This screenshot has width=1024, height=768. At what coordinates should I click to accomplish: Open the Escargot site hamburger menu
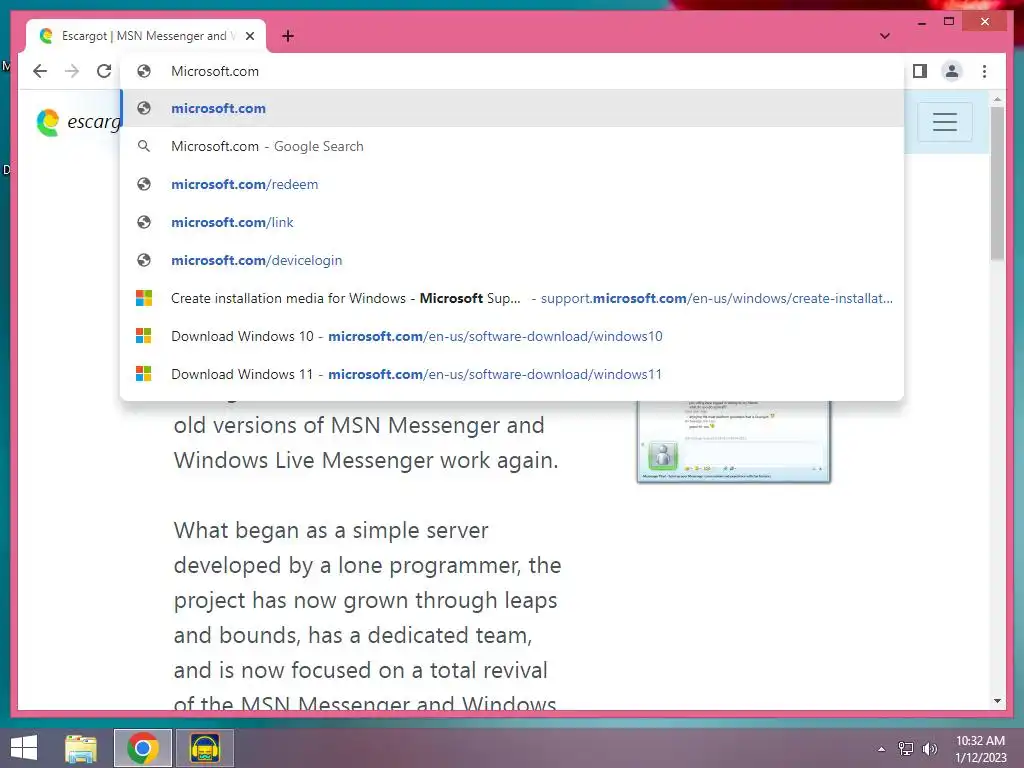944,121
